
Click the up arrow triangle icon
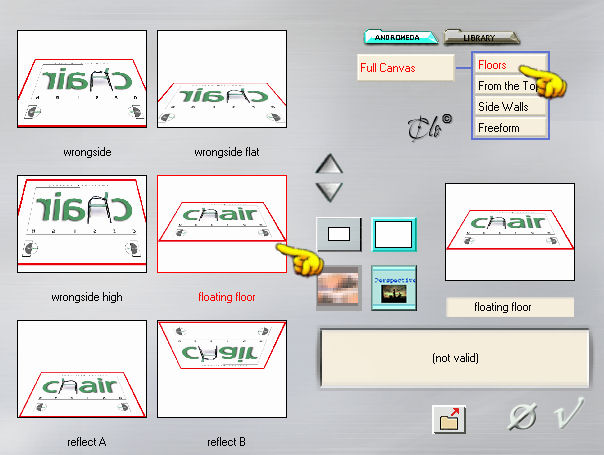(329, 164)
